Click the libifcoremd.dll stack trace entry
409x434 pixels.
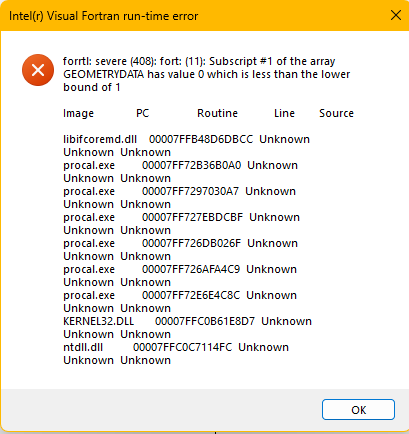[x=100, y=139]
